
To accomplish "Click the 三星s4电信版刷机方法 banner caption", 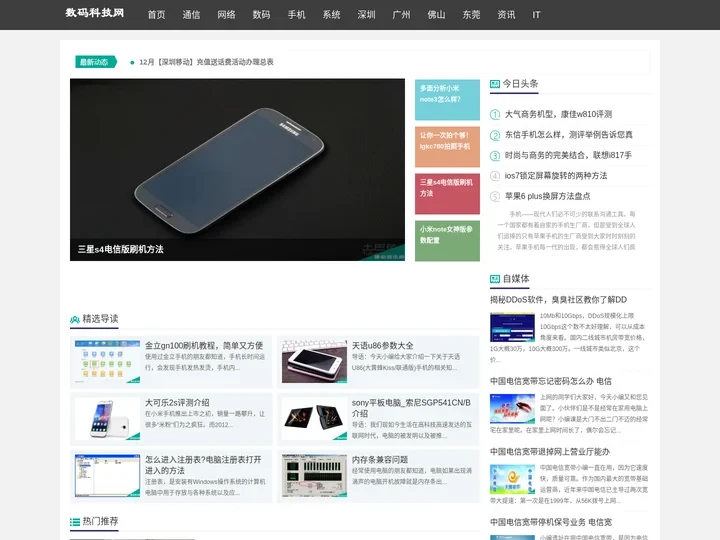I will coord(120,249).
